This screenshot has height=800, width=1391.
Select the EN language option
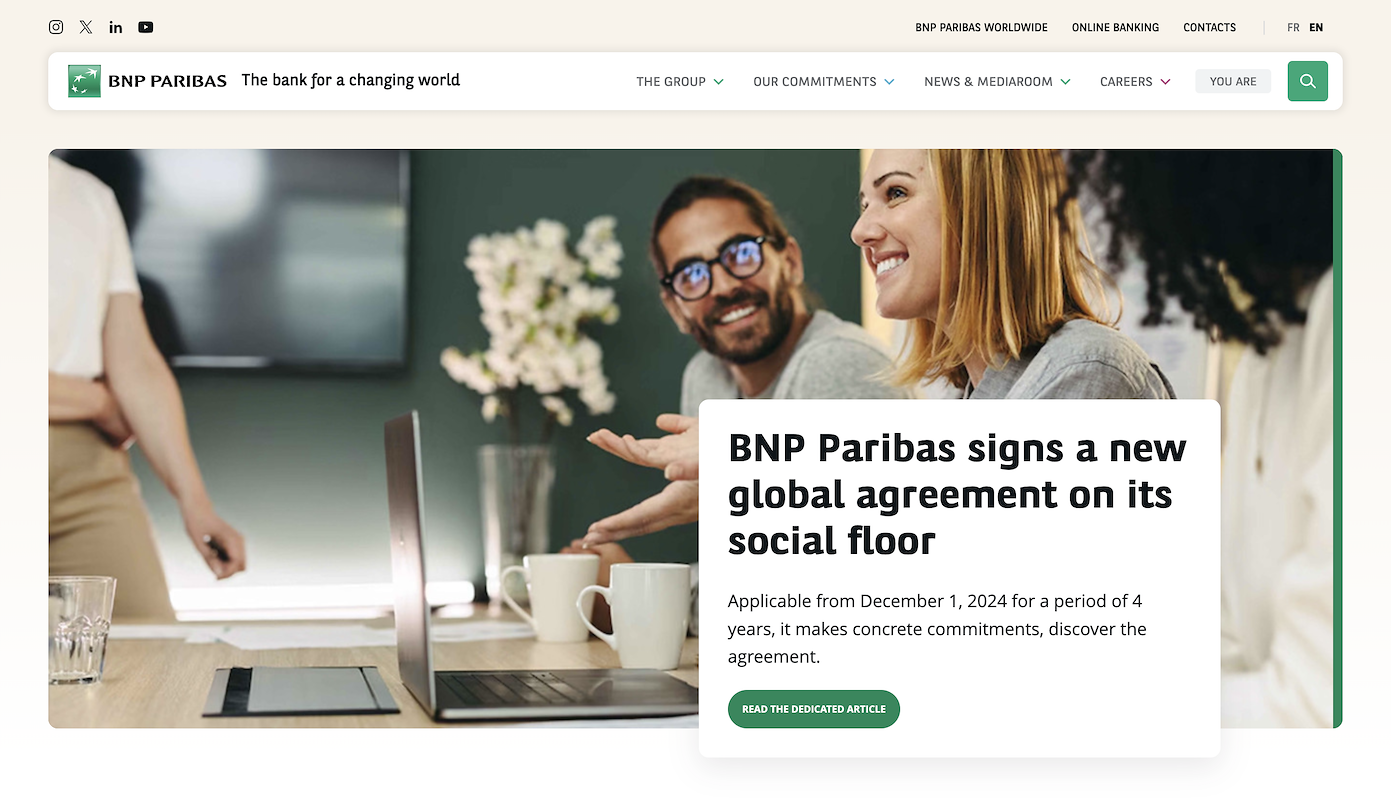1316,27
